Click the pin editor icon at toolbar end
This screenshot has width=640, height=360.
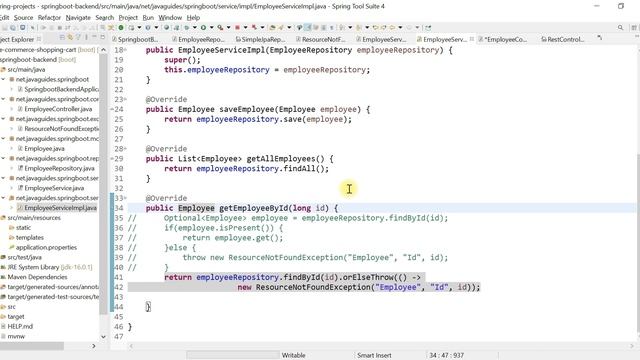tap(428, 27)
